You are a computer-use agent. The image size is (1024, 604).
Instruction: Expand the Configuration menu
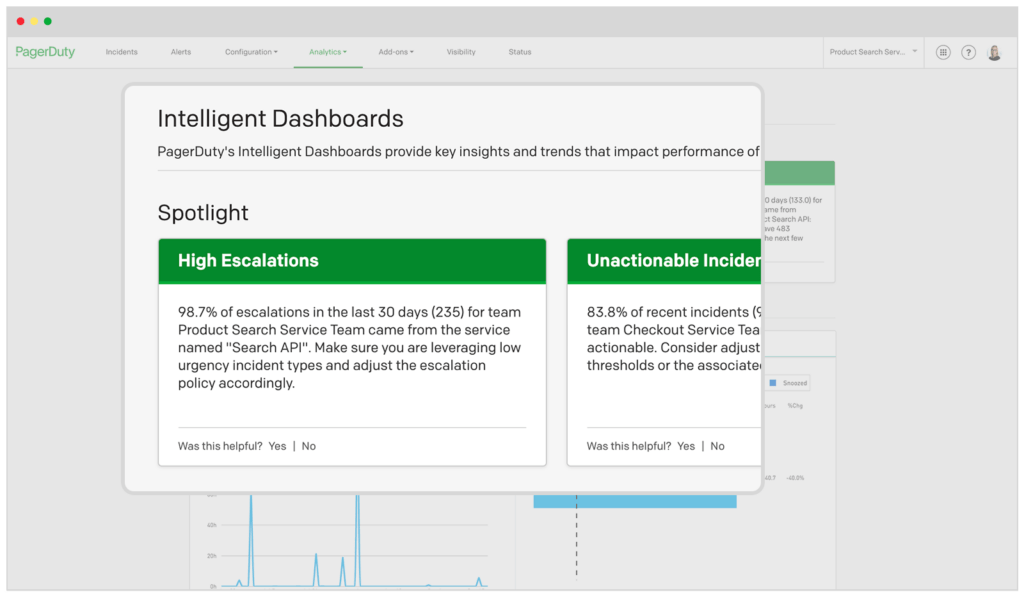coord(251,52)
